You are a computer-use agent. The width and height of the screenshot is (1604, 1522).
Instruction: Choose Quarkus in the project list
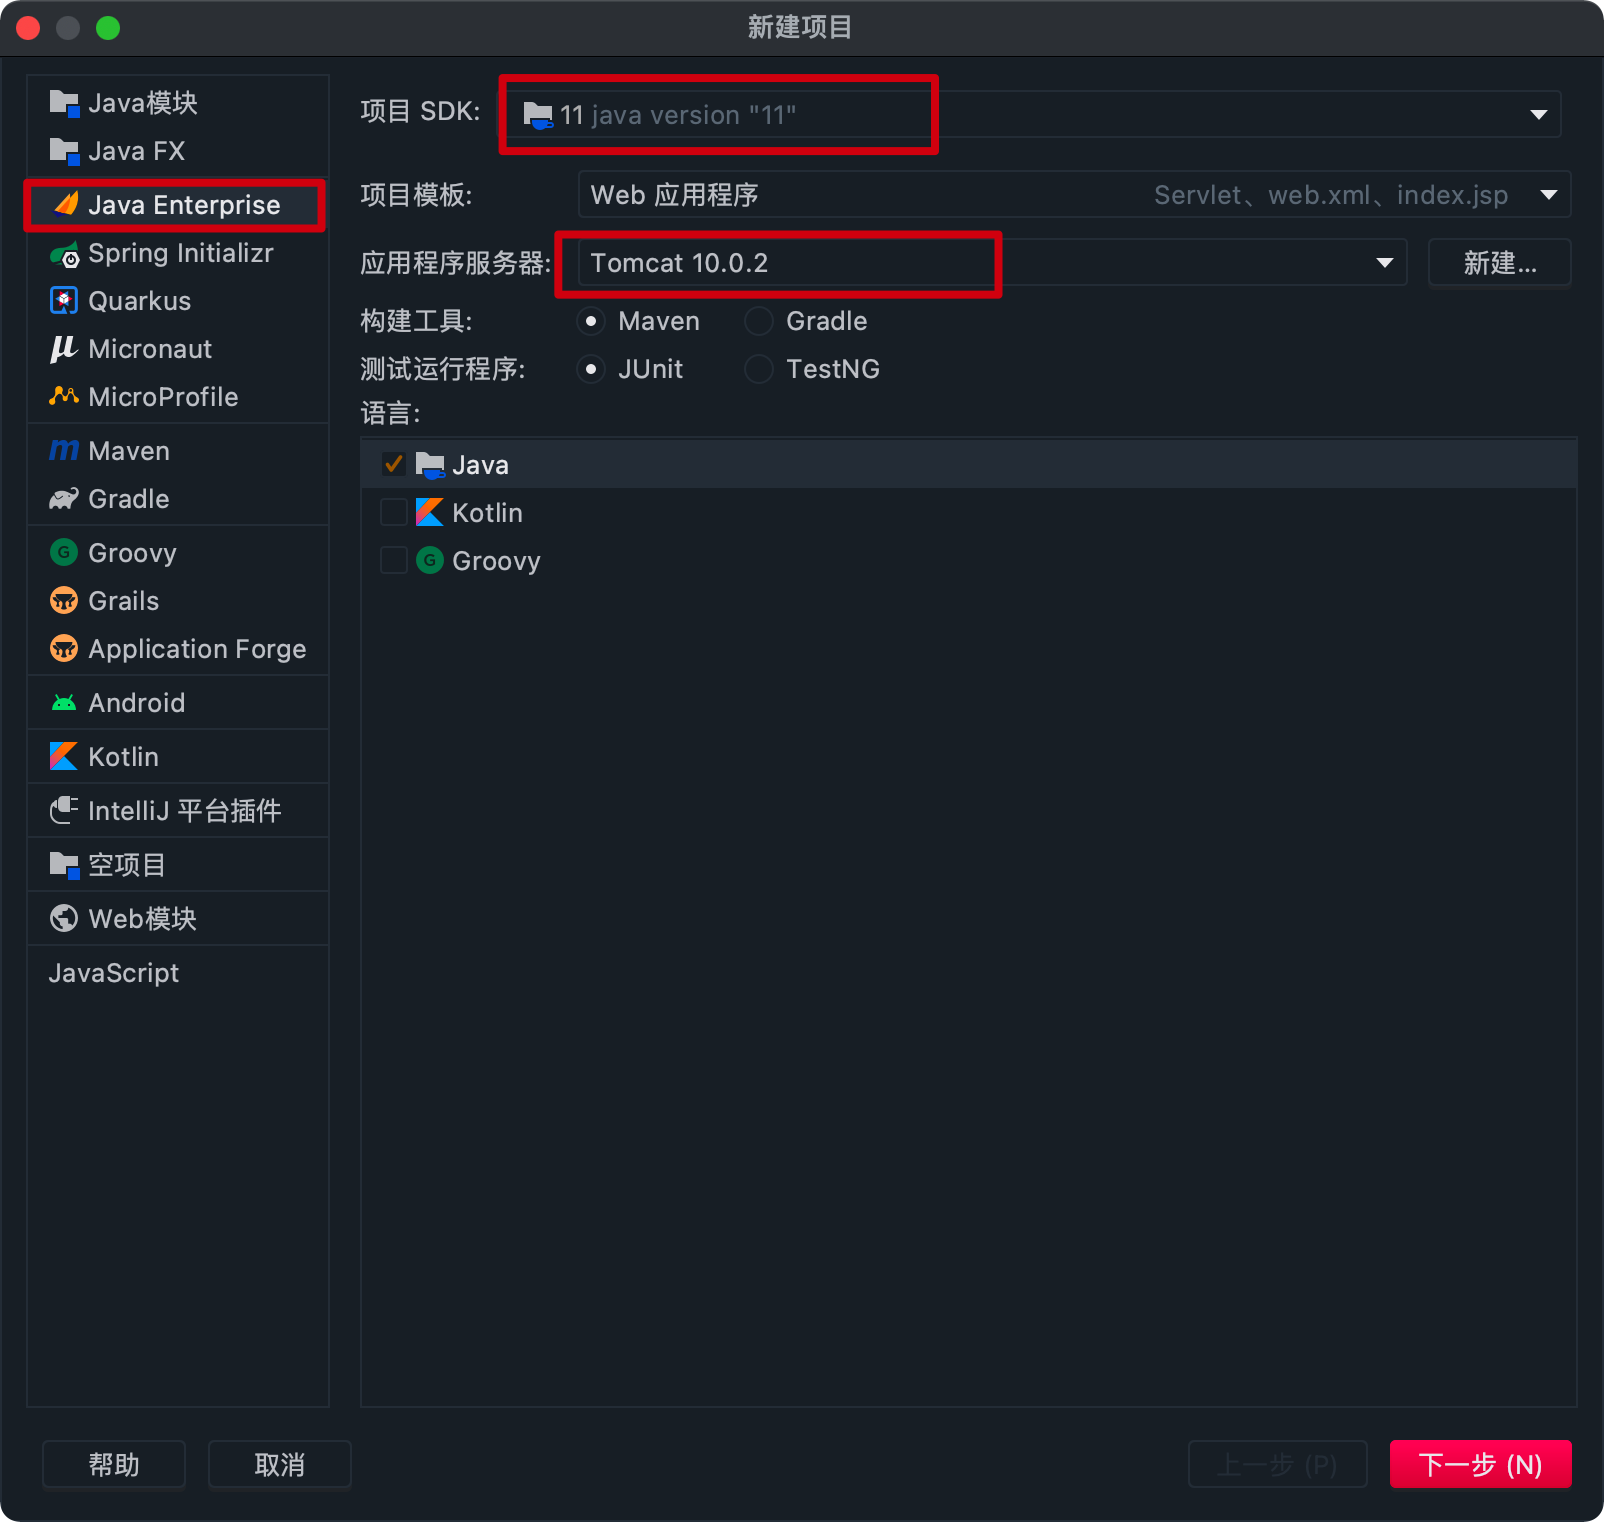click(178, 301)
